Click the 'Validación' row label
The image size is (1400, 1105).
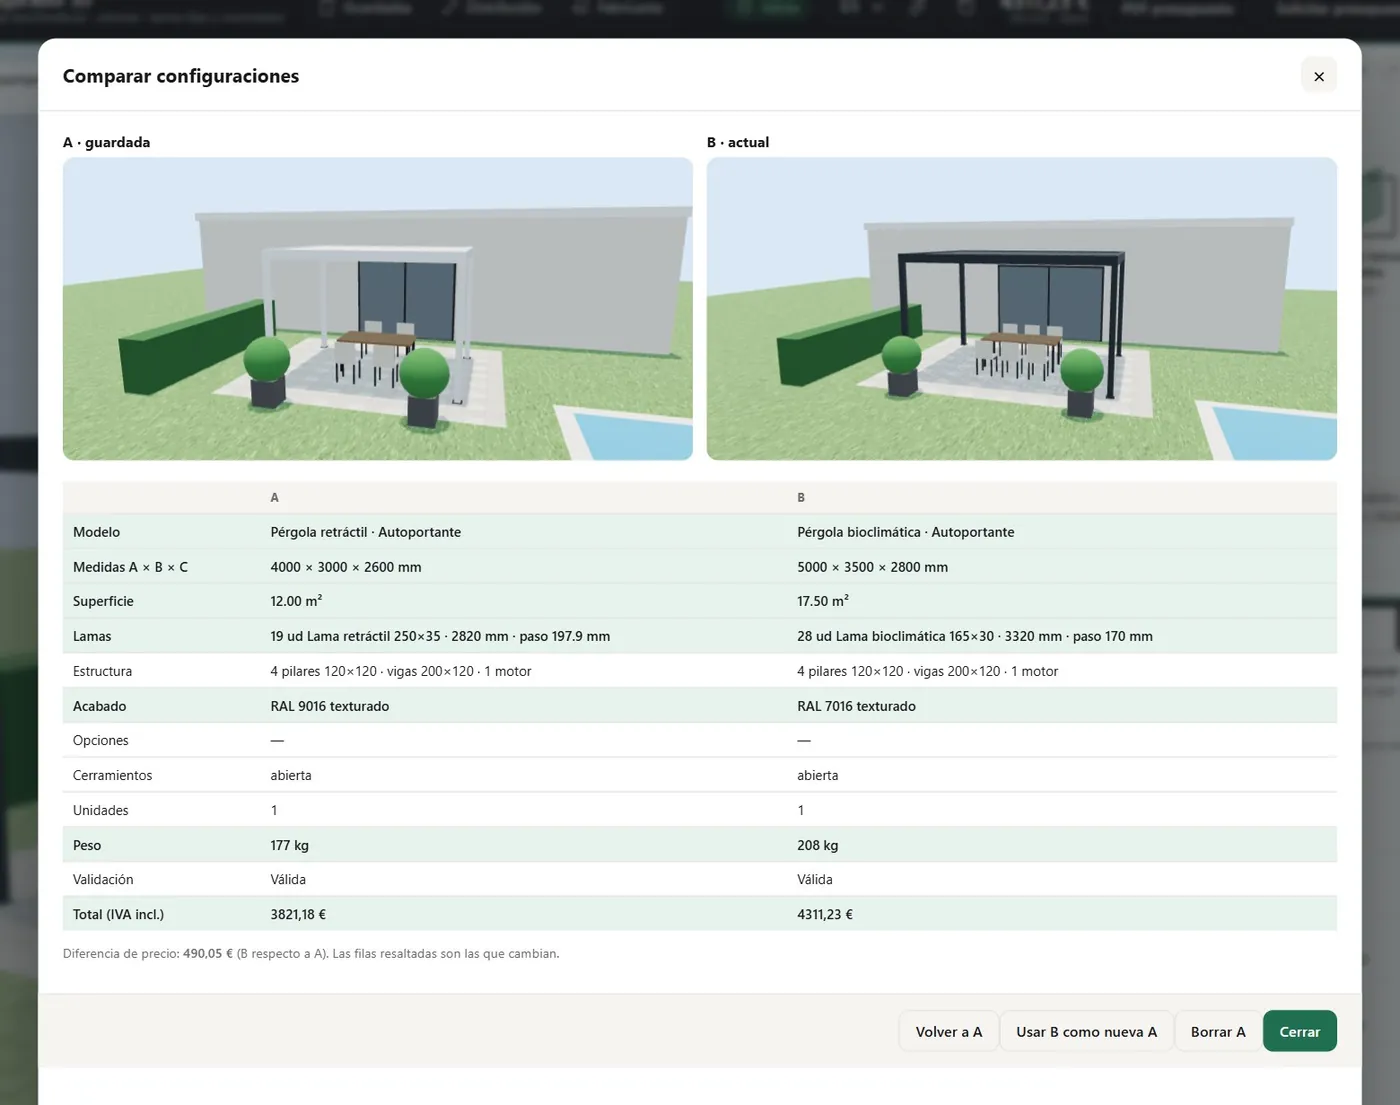[x=103, y=879]
